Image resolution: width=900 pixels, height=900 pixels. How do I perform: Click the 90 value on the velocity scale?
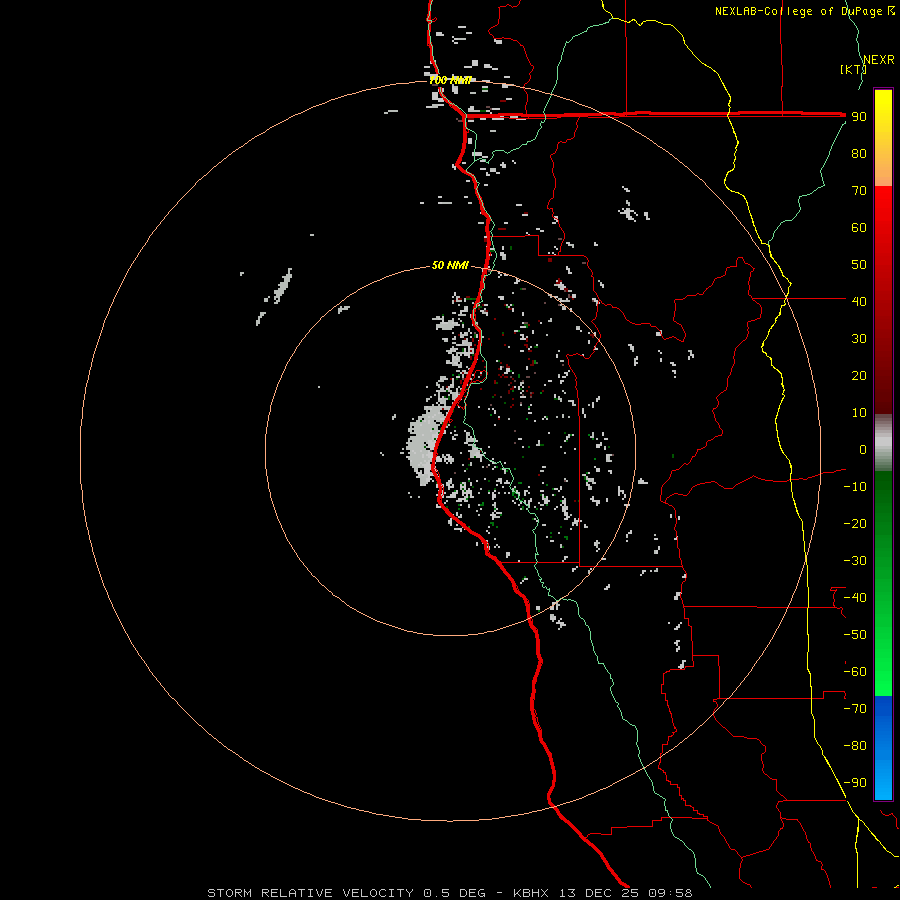859,117
